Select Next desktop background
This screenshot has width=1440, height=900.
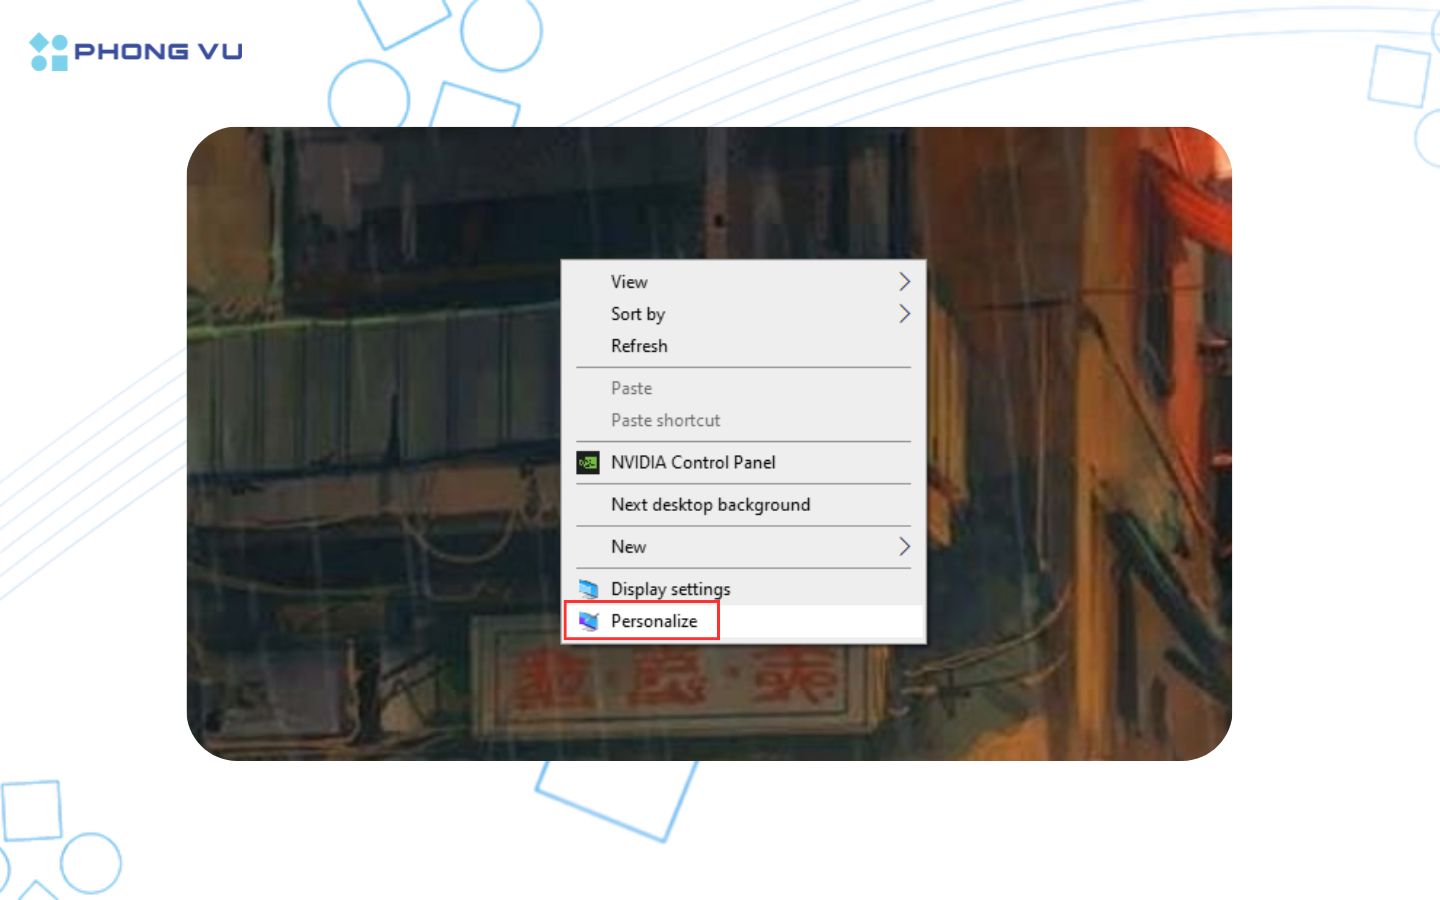tap(710, 505)
